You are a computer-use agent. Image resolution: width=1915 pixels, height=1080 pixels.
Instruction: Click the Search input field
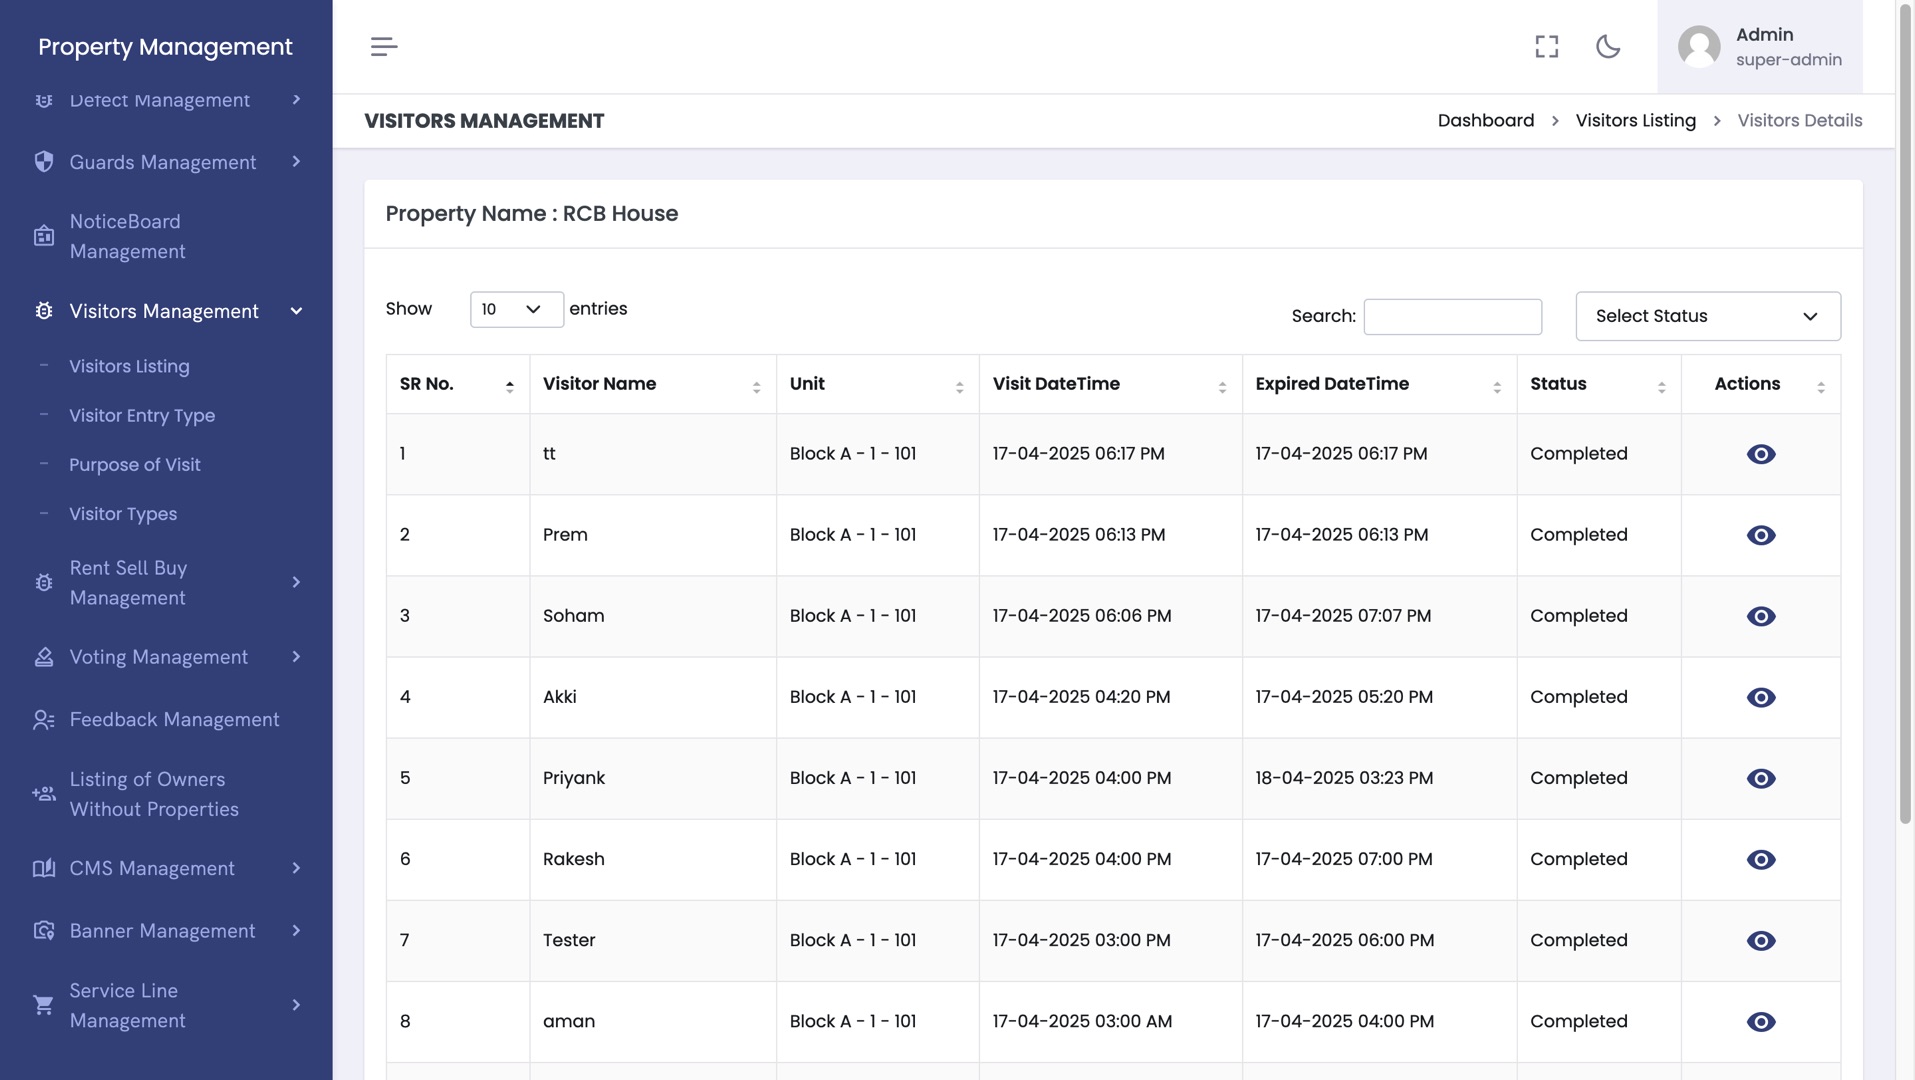pos(1452,317)
